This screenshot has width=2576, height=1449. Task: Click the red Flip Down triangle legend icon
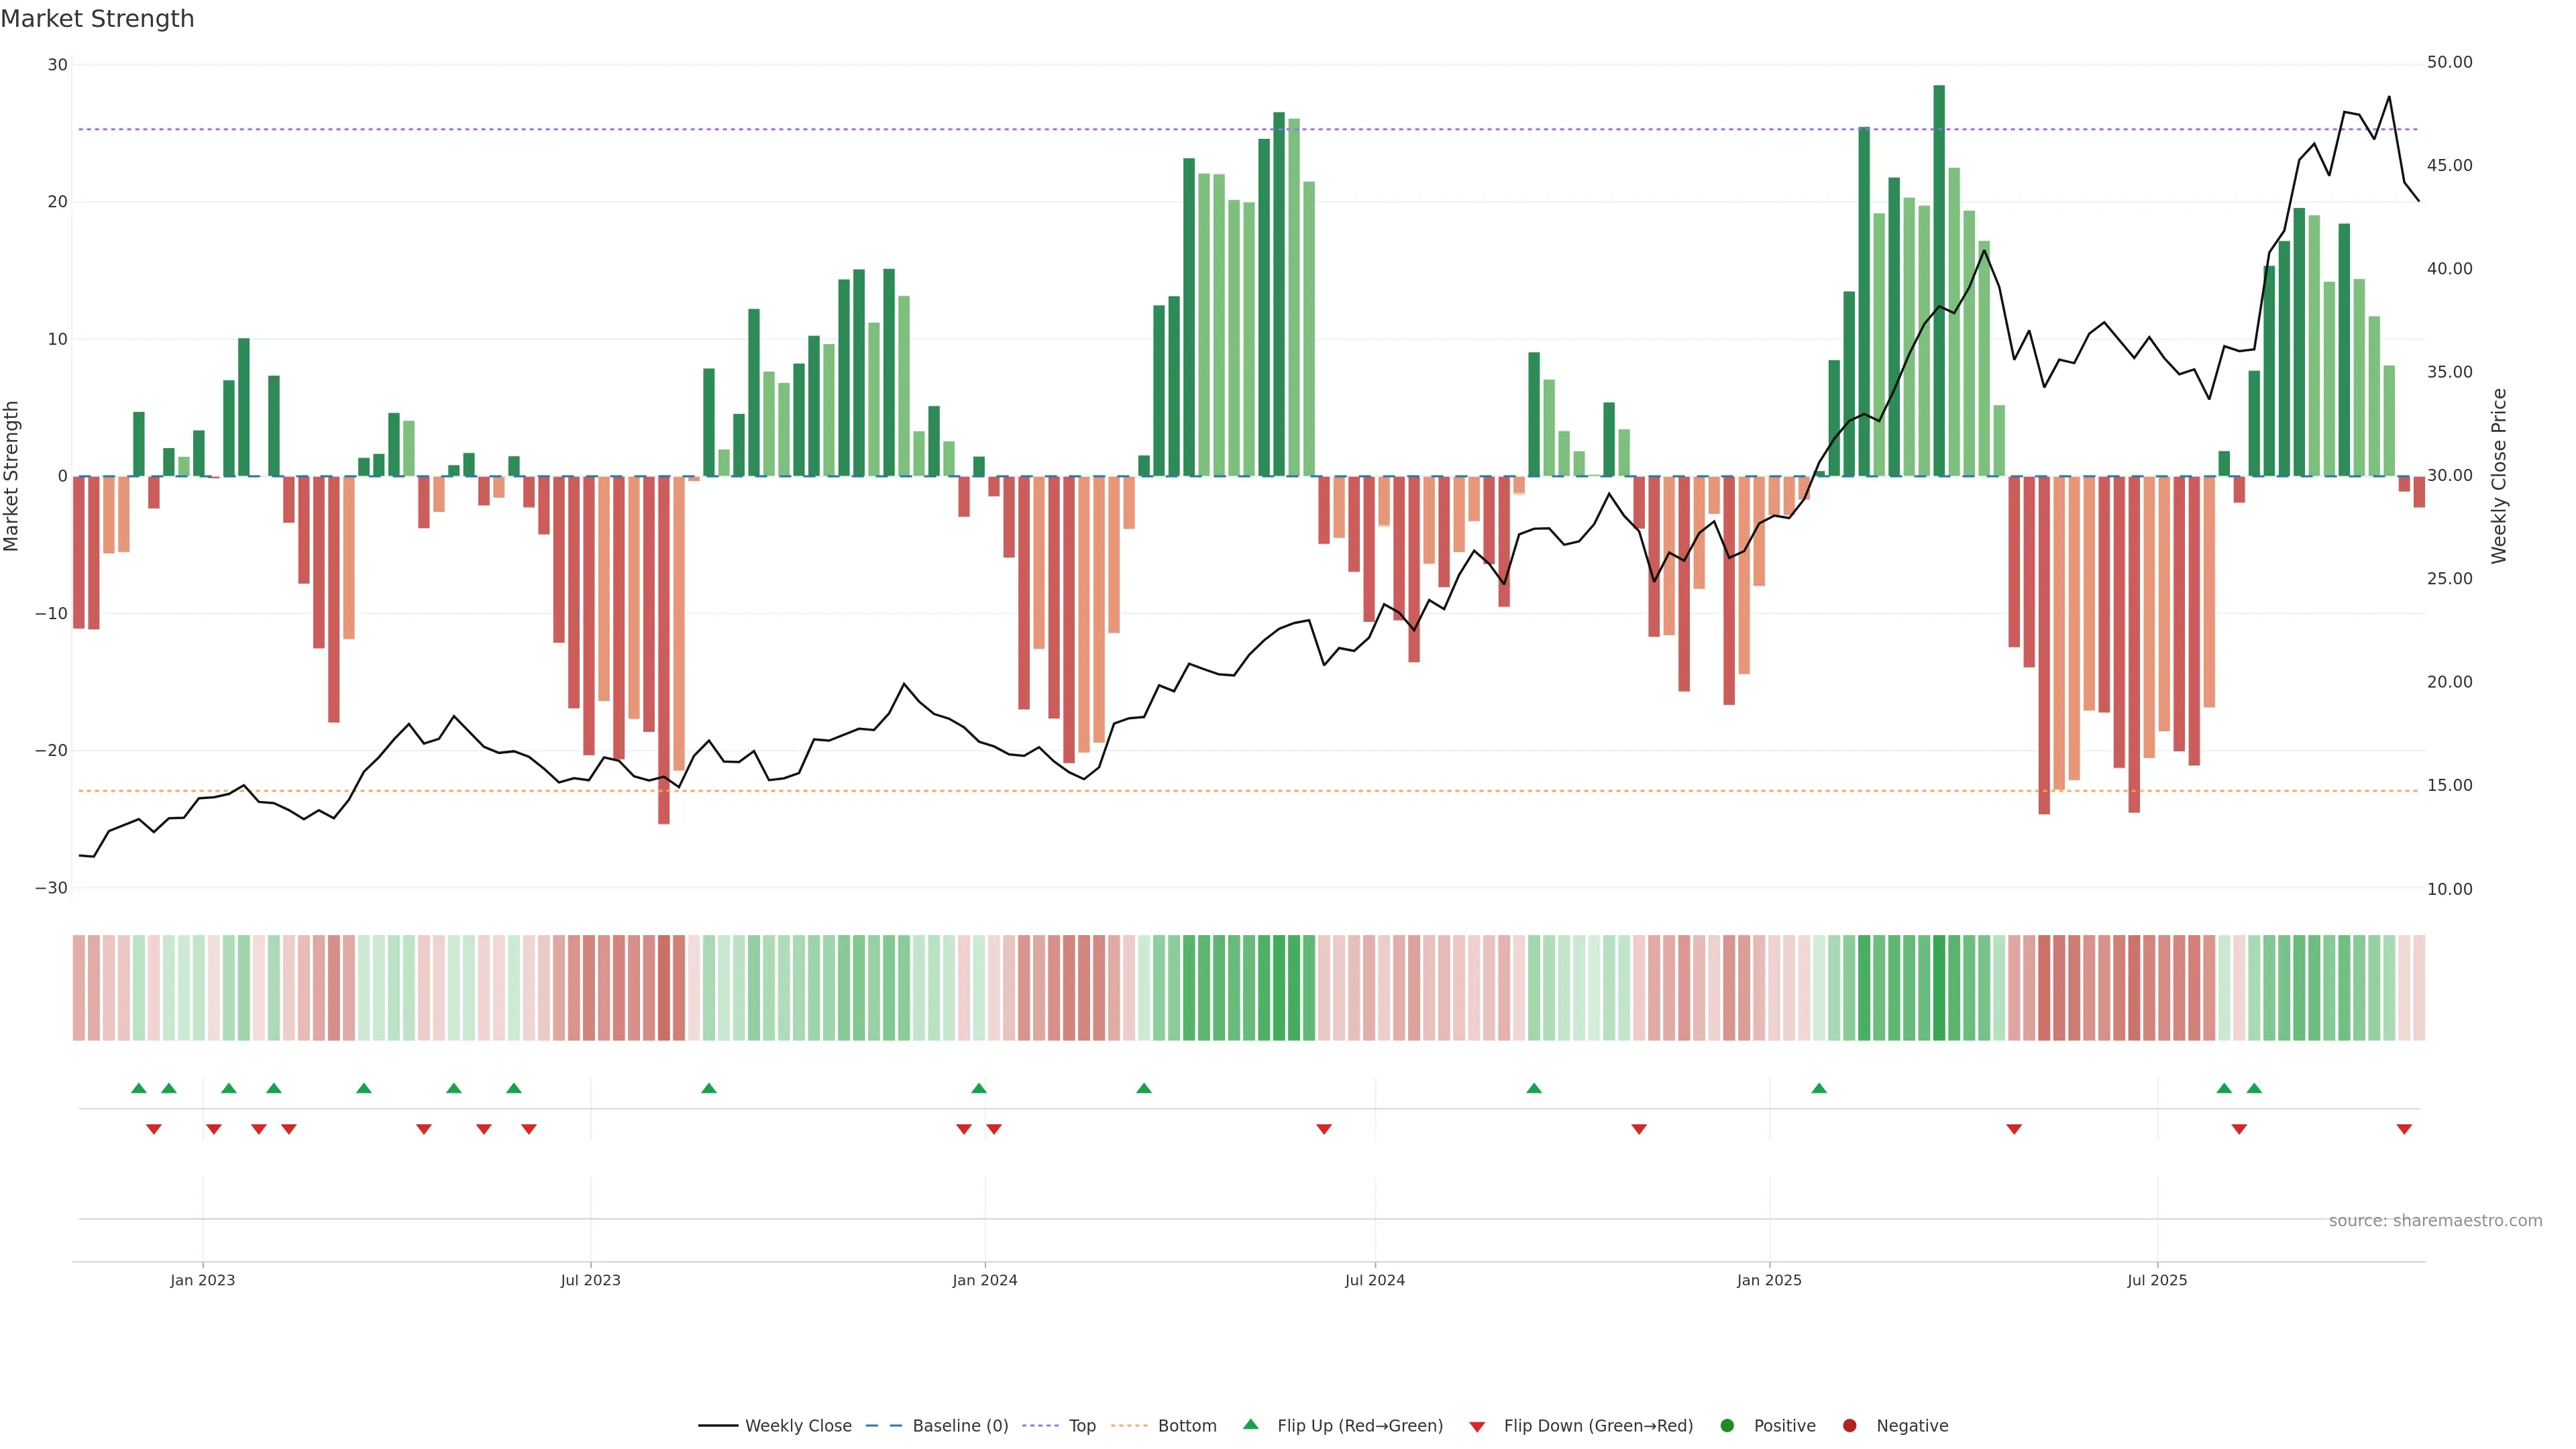point(1477,1426)
